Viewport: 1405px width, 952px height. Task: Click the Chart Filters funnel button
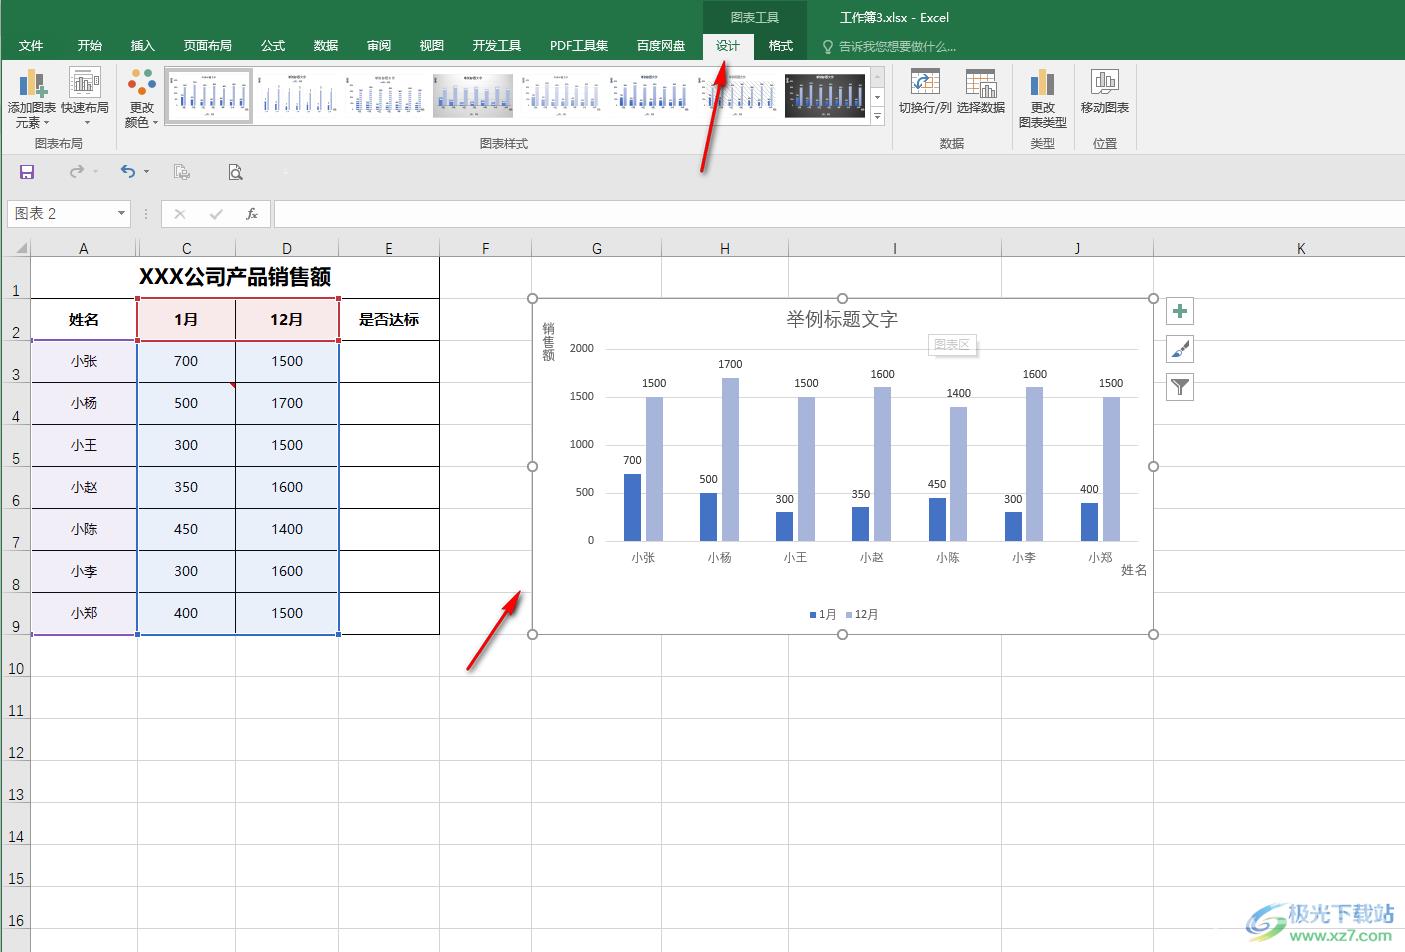(1180, 387)
